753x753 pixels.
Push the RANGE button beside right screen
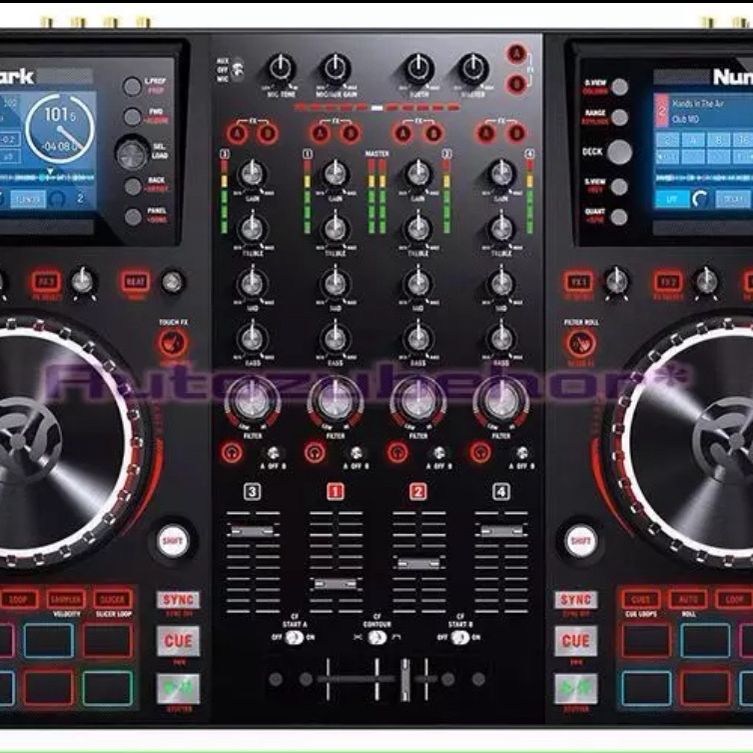point(619,117)
